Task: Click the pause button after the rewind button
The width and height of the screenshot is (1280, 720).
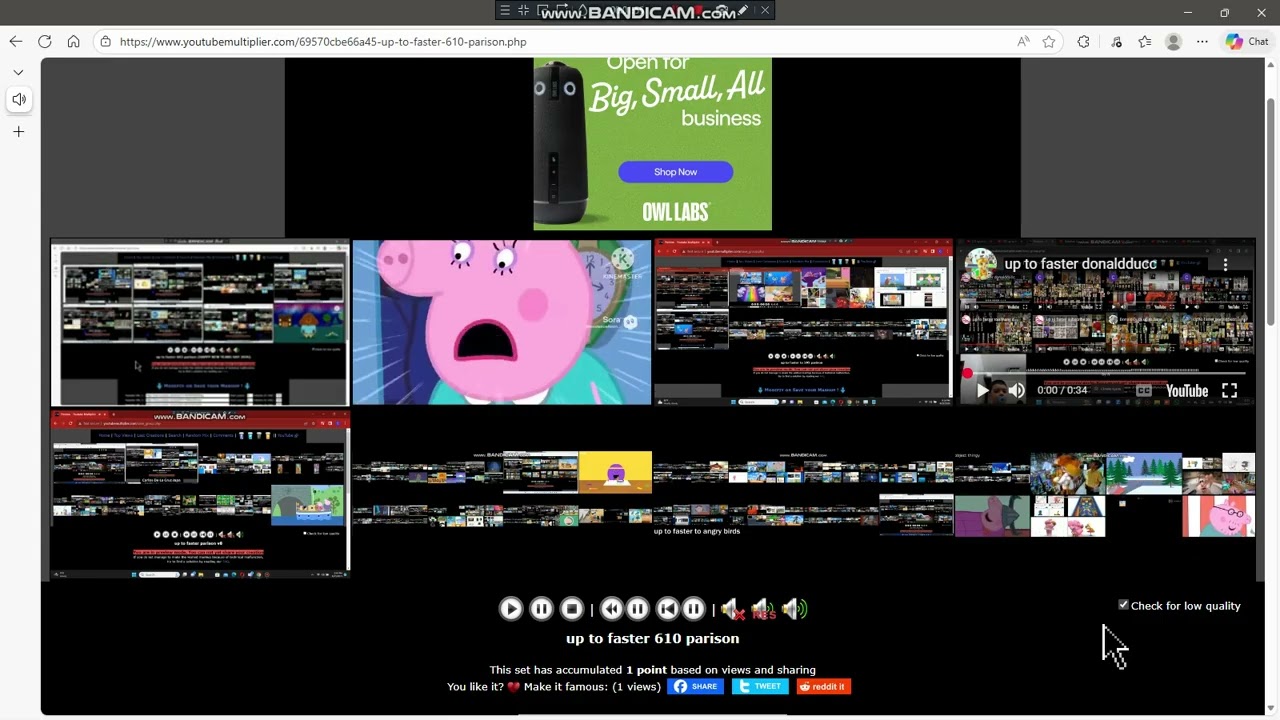Action: coord(637,609)
